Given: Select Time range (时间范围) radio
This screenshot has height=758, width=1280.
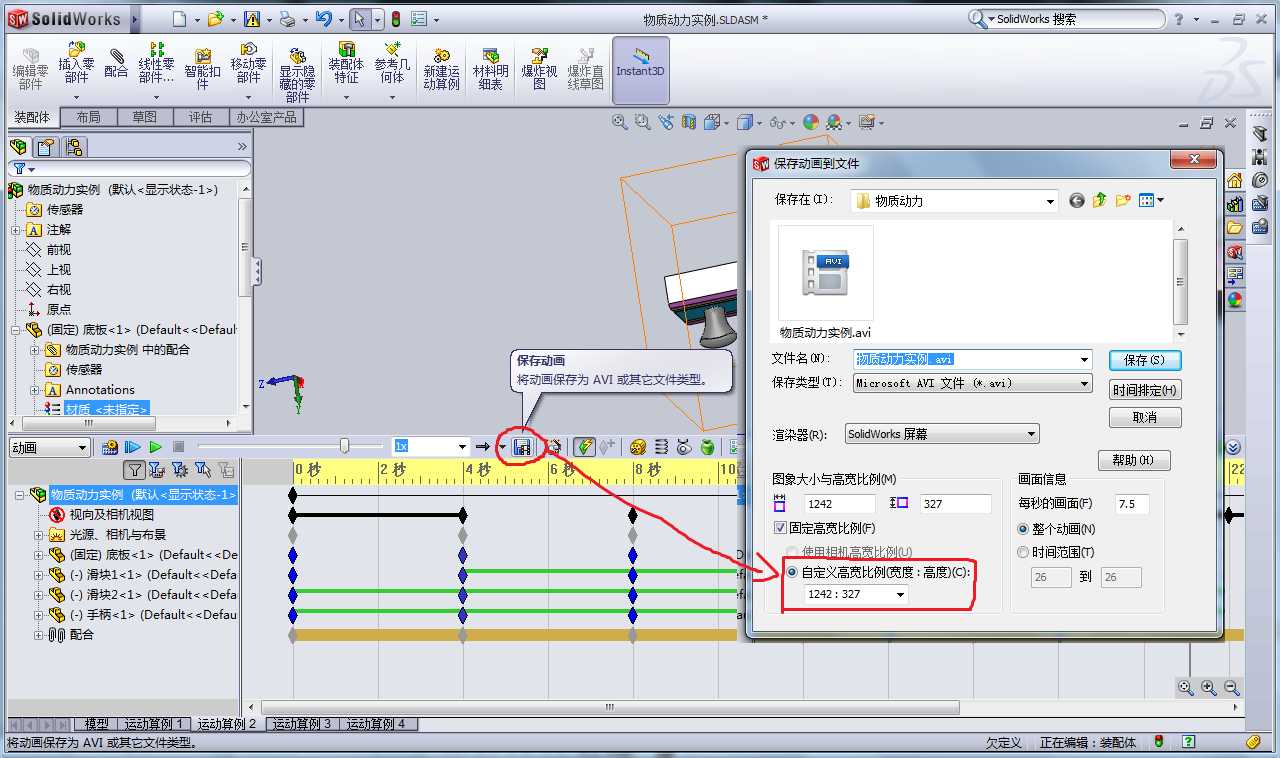Looking at the screenshot, I should pyautogui.click(x=1023, y=552).
